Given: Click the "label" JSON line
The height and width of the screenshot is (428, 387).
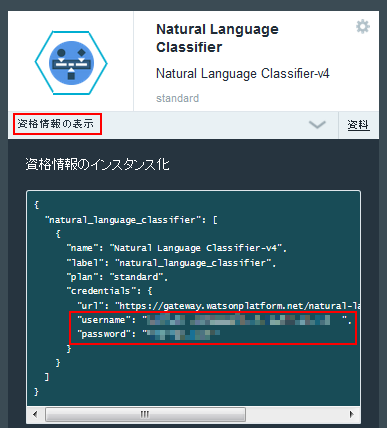Looking at the screenshot, I should pos(171,263).
